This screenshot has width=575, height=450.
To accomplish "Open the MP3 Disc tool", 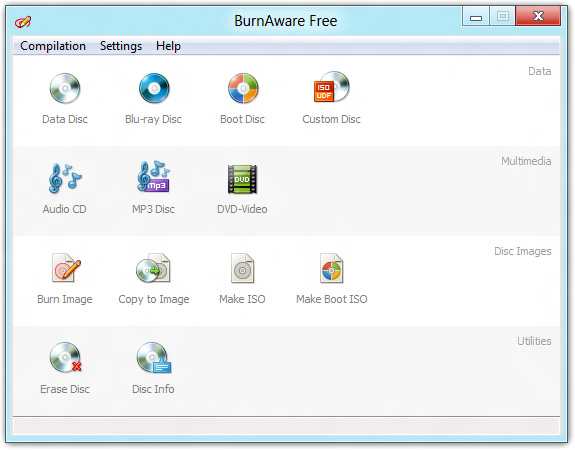I will click(154, 188).
